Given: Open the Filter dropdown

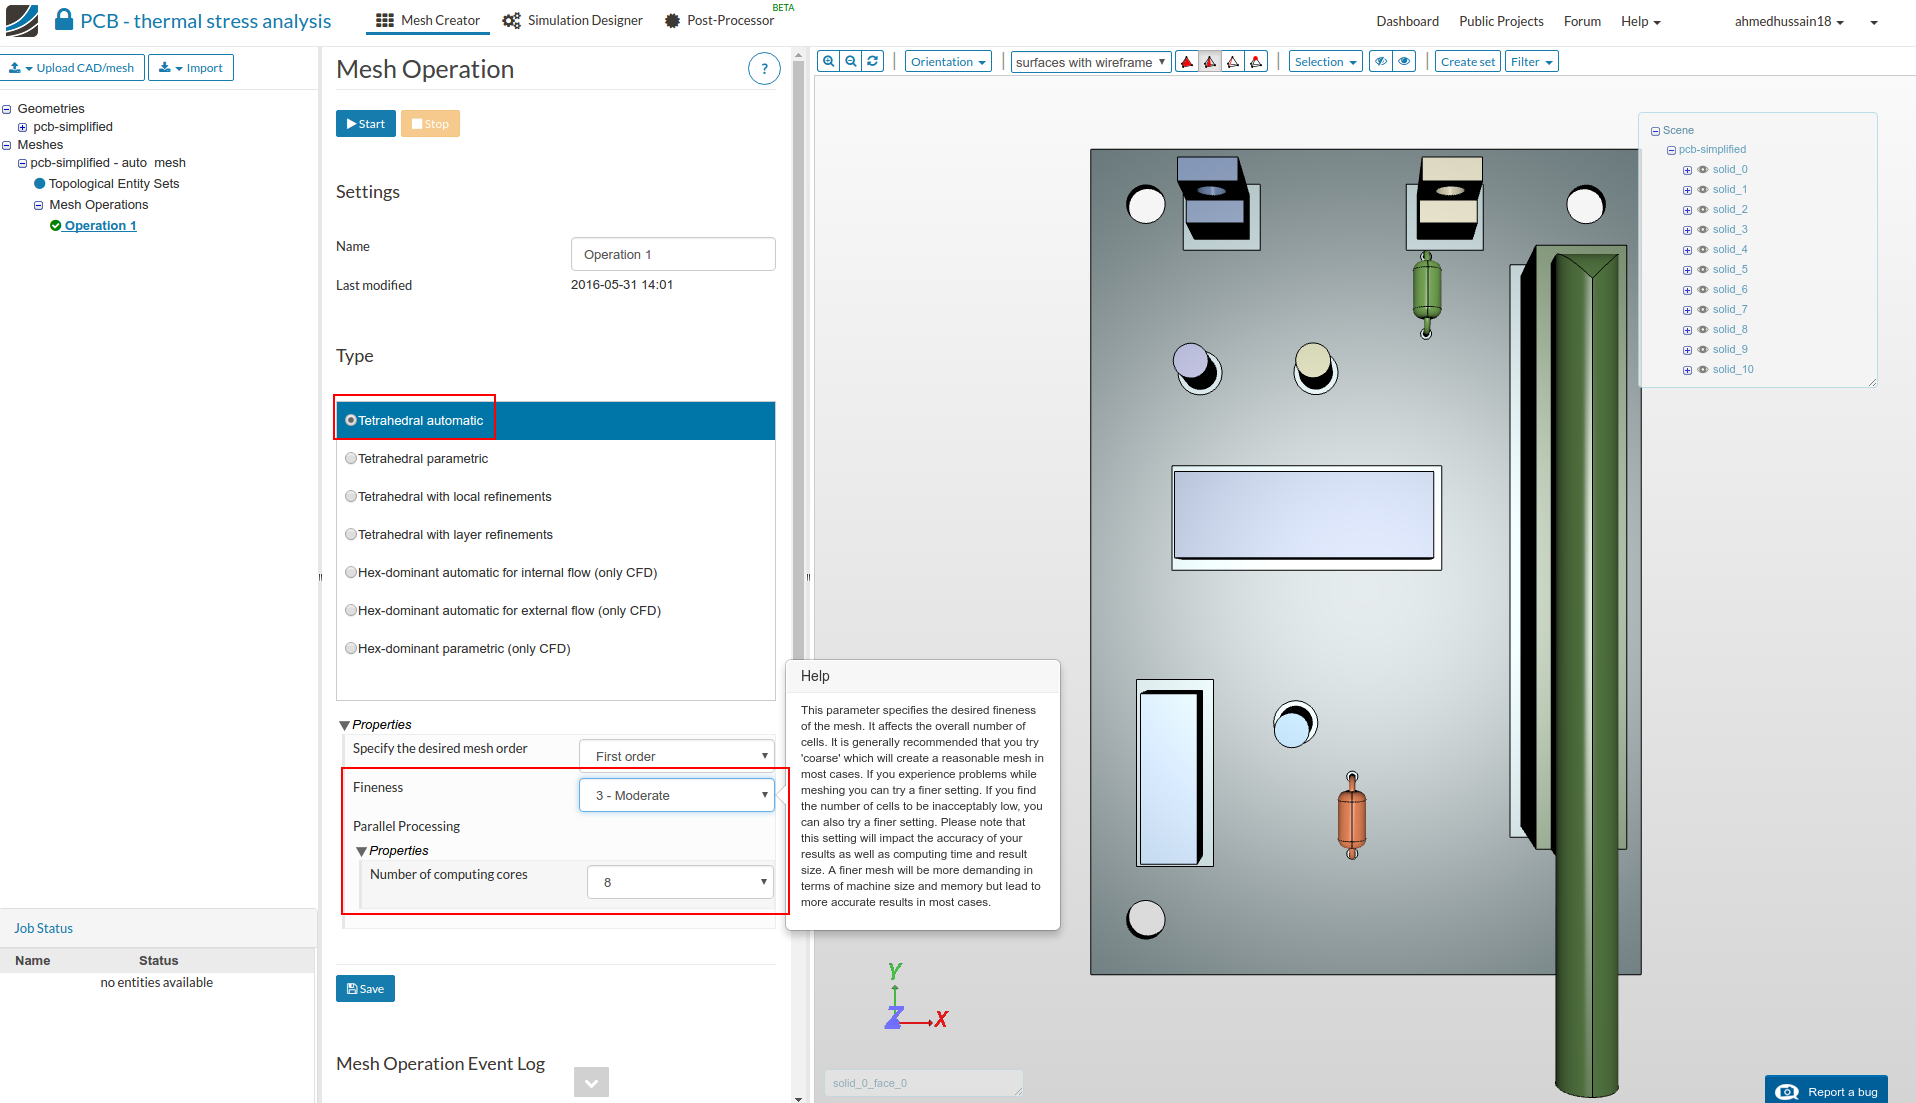Looking at the screenshot, I should pyautogui.click(x=1531, y=62).
